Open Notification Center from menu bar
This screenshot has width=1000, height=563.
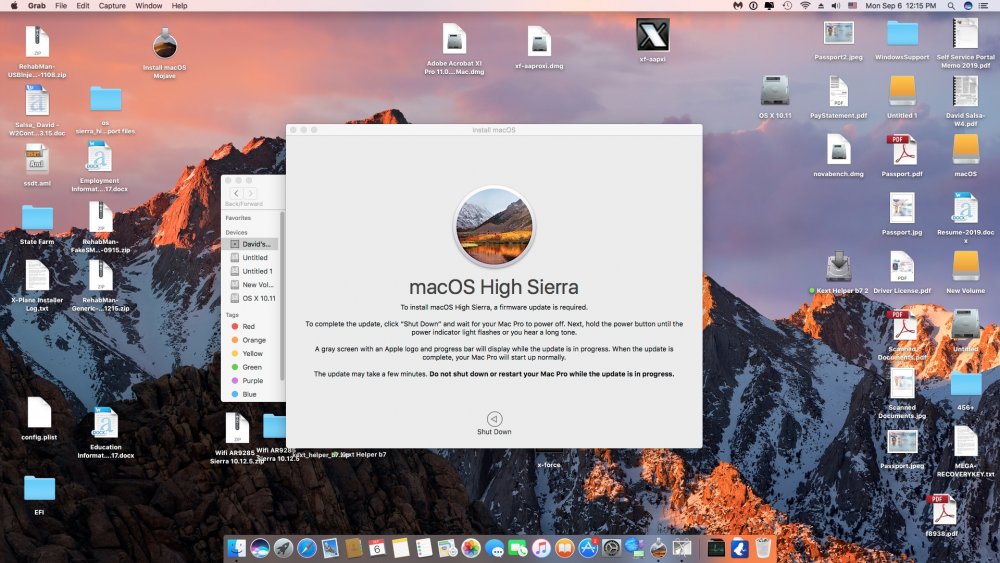[x=985, y=6]
